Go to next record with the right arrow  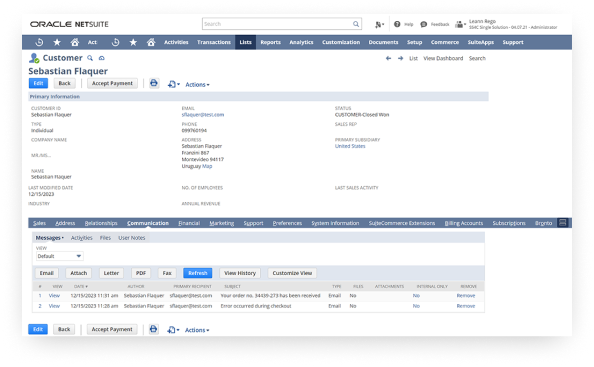click(x=400, y=58)
